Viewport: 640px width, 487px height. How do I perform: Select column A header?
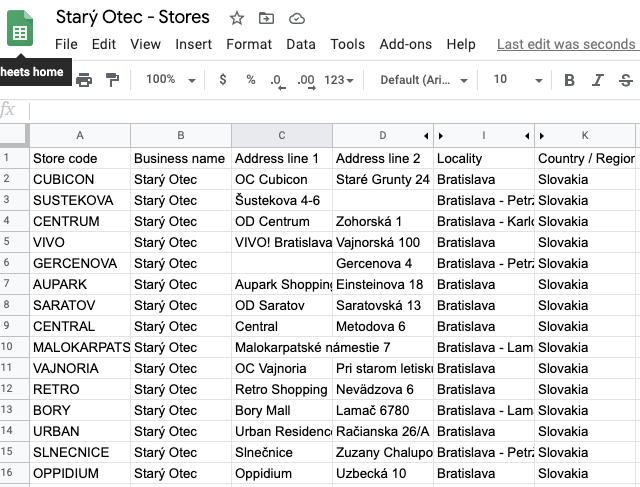click(80, 136)
